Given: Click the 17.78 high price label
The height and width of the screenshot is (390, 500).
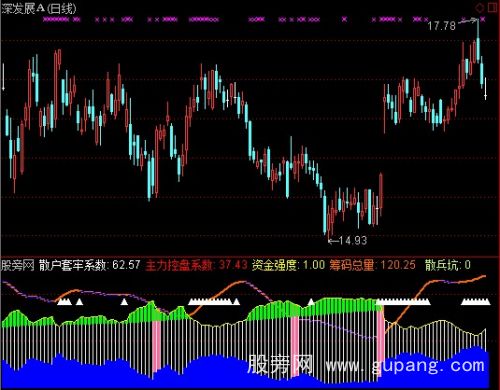Looking at the screenshot, I should pyautogui.click(x=441, y=26).
